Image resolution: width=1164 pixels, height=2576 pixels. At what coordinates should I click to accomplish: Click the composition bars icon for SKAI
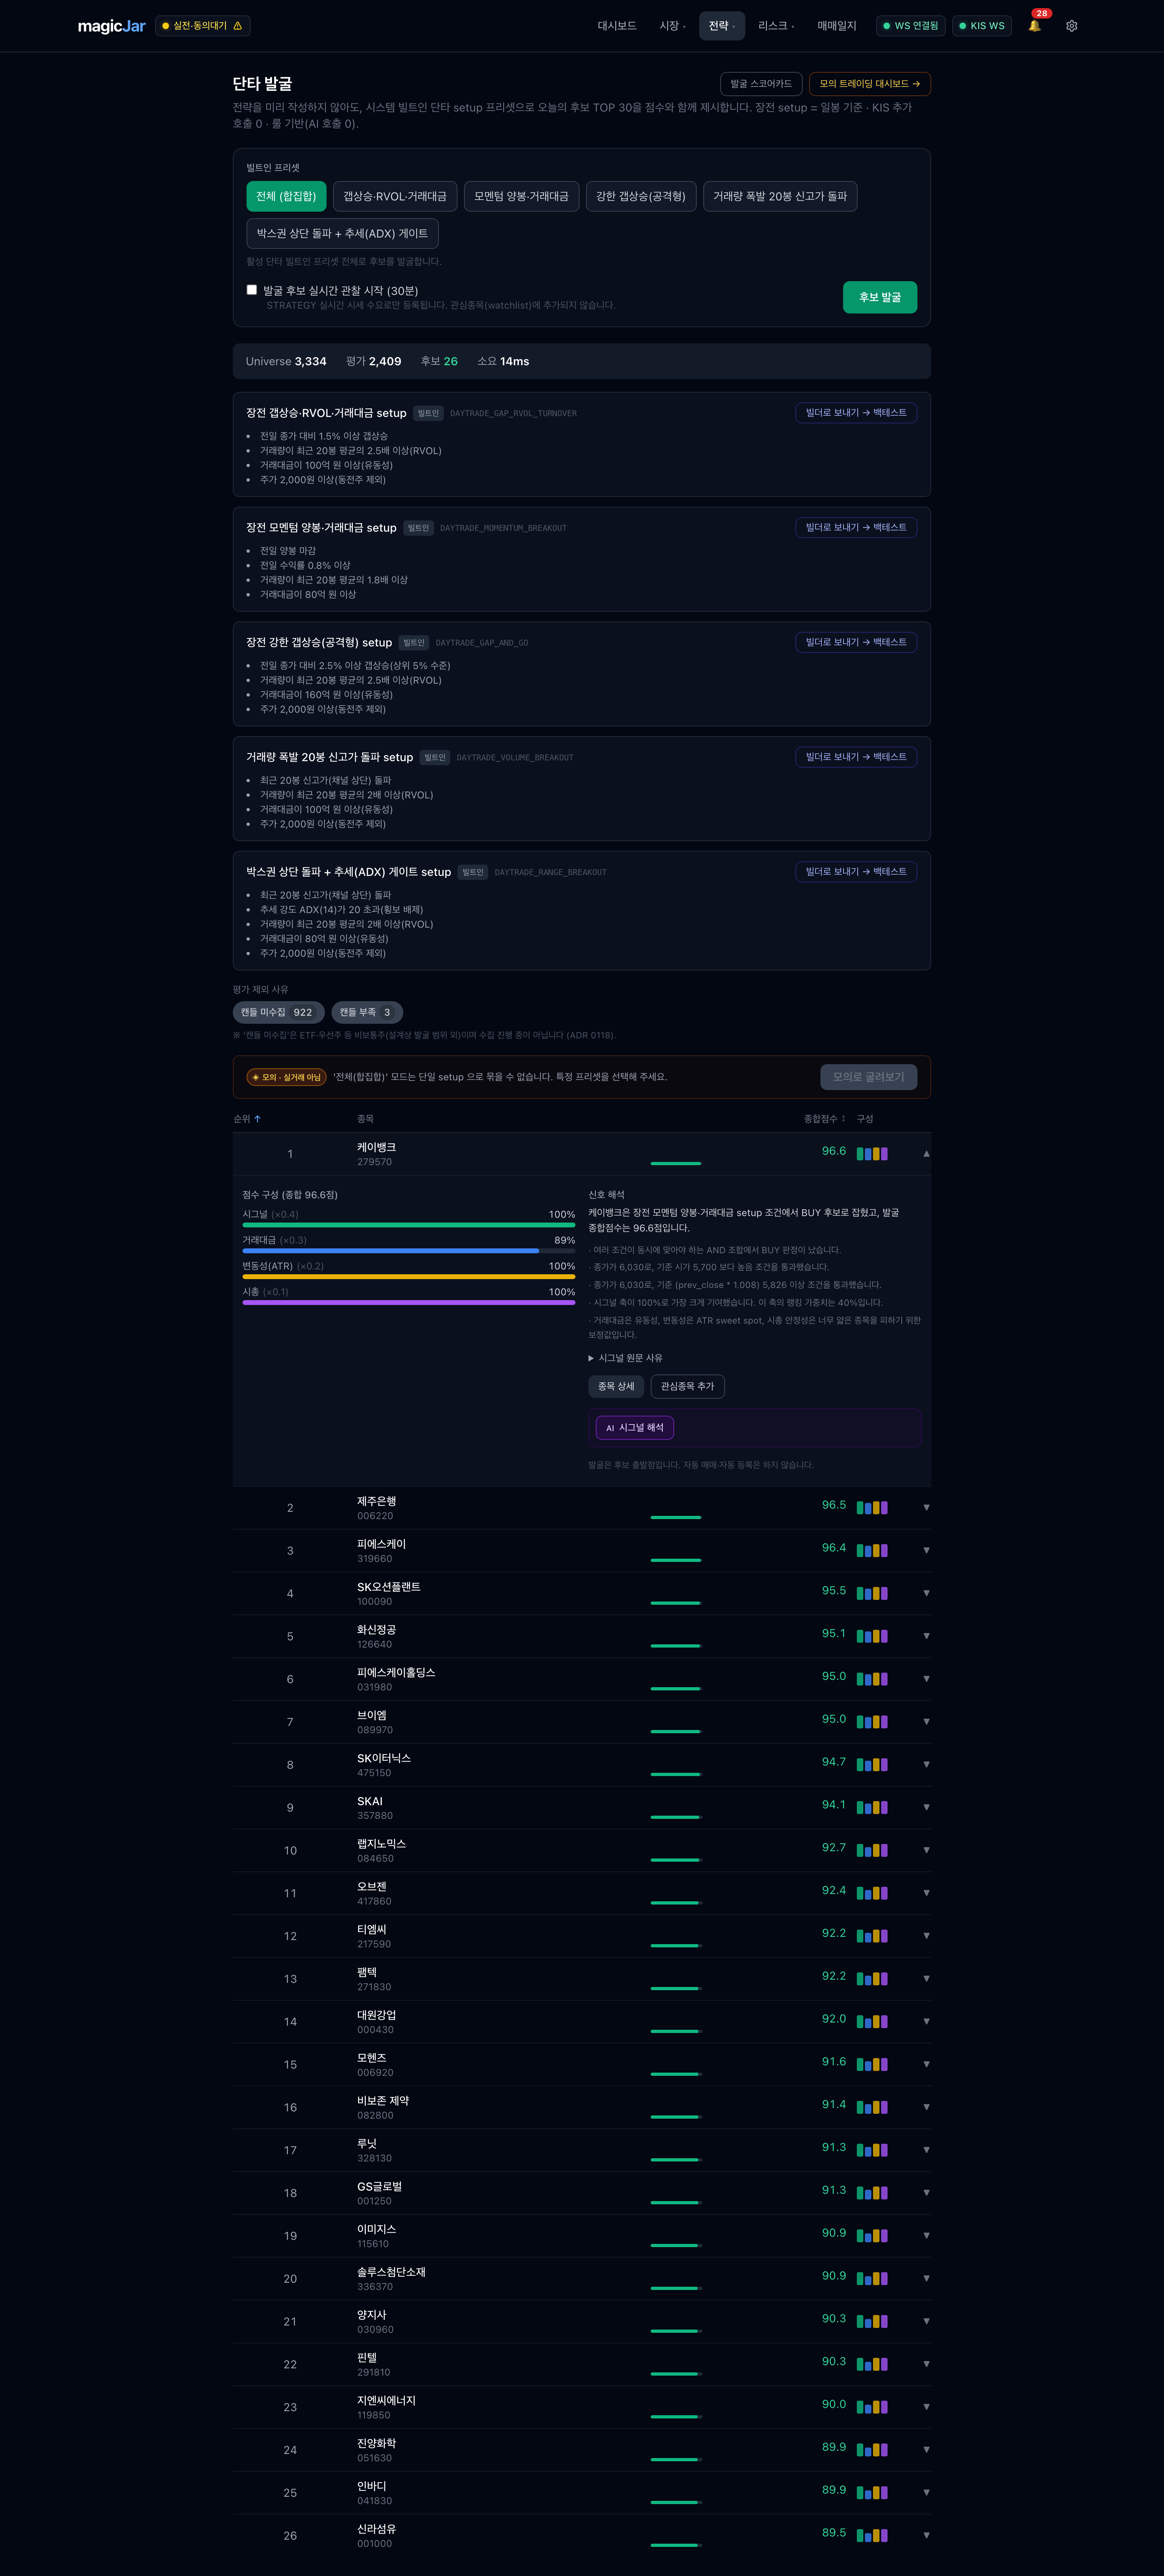(872, 1808)
